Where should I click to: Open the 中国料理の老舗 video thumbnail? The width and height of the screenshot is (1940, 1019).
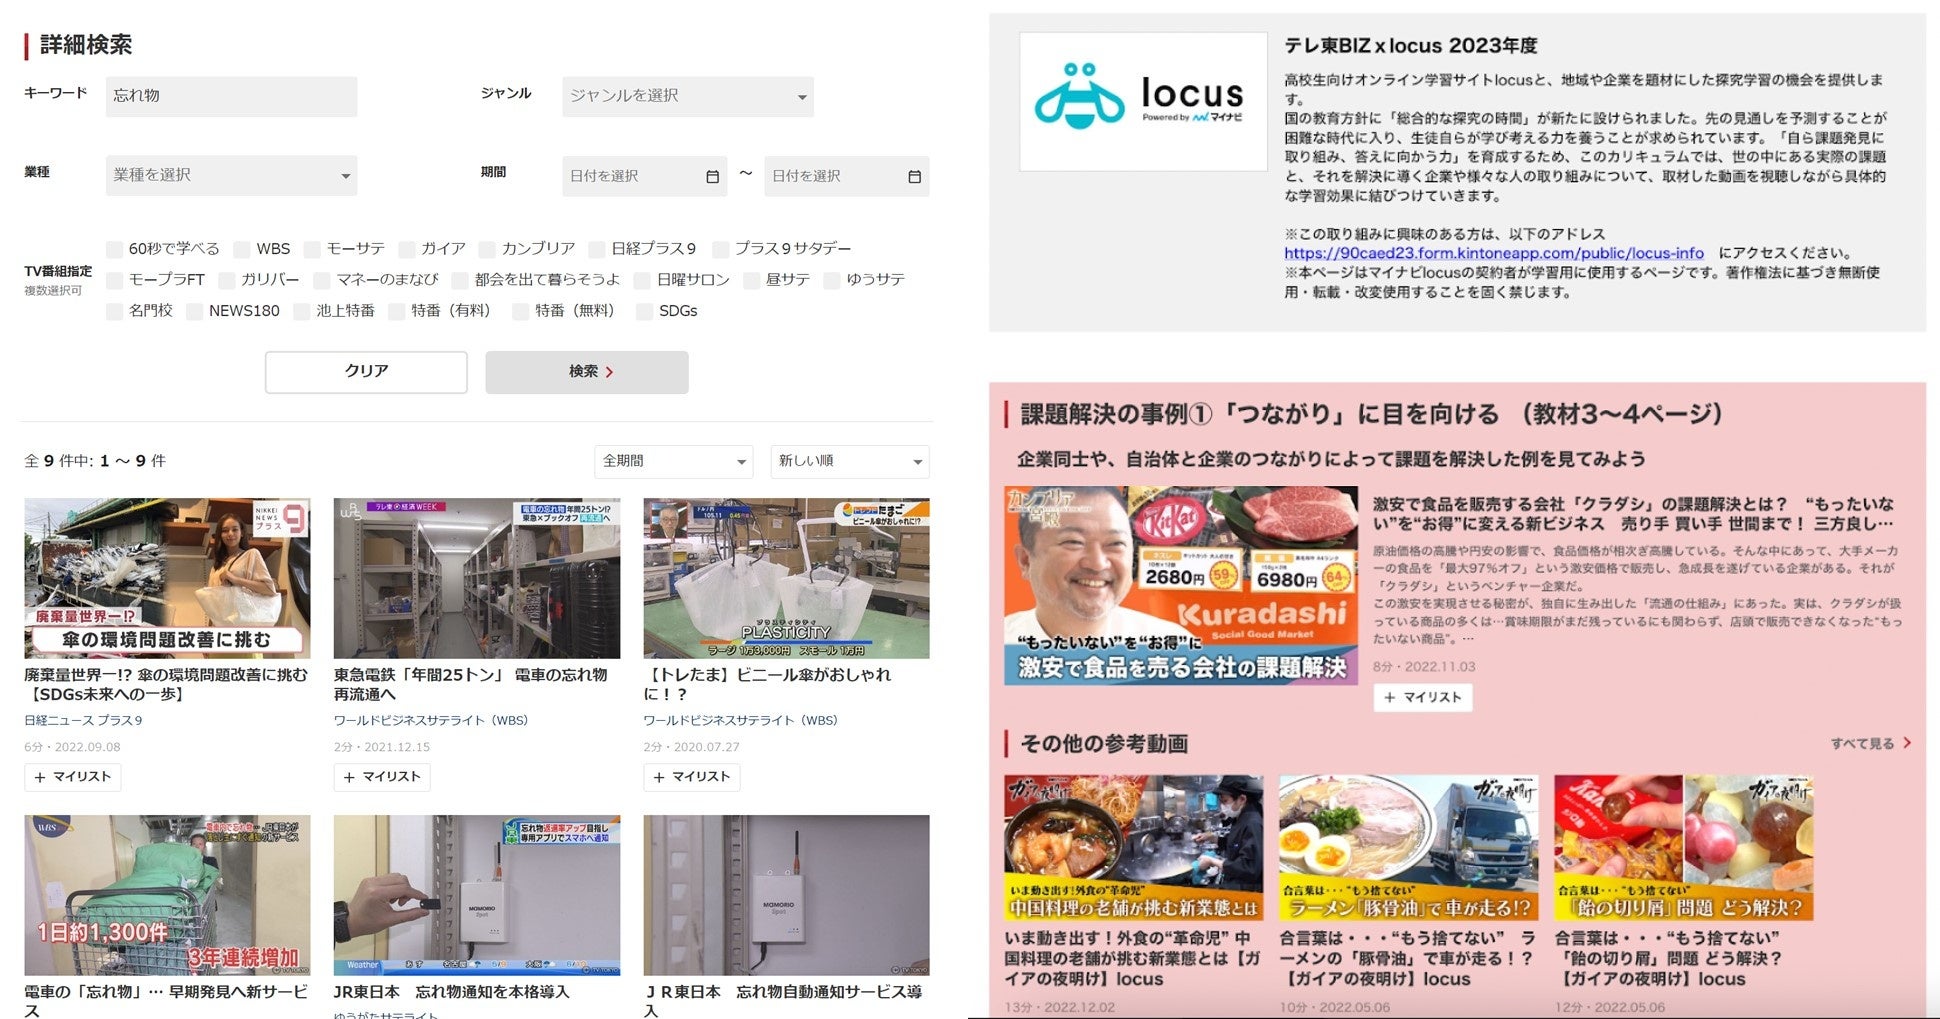[1133, 848]
